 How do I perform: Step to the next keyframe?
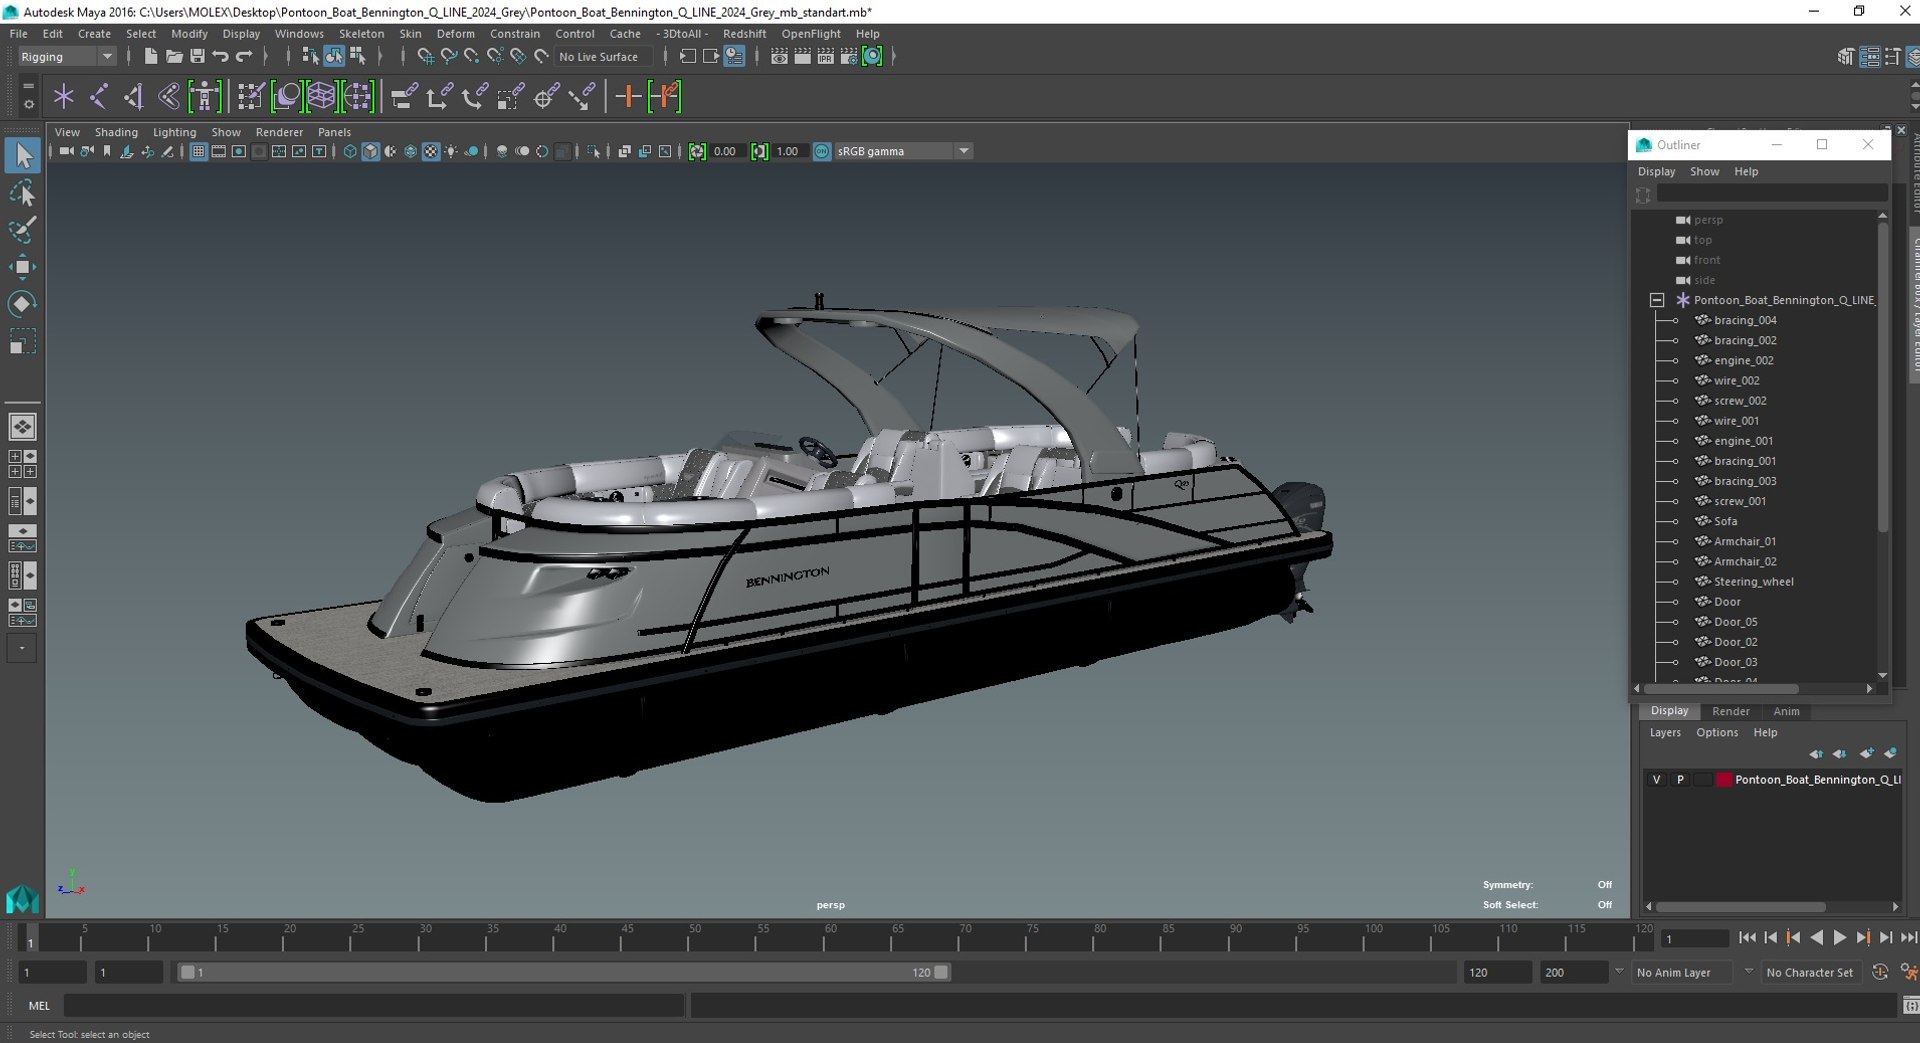[x=1863, y=938]
